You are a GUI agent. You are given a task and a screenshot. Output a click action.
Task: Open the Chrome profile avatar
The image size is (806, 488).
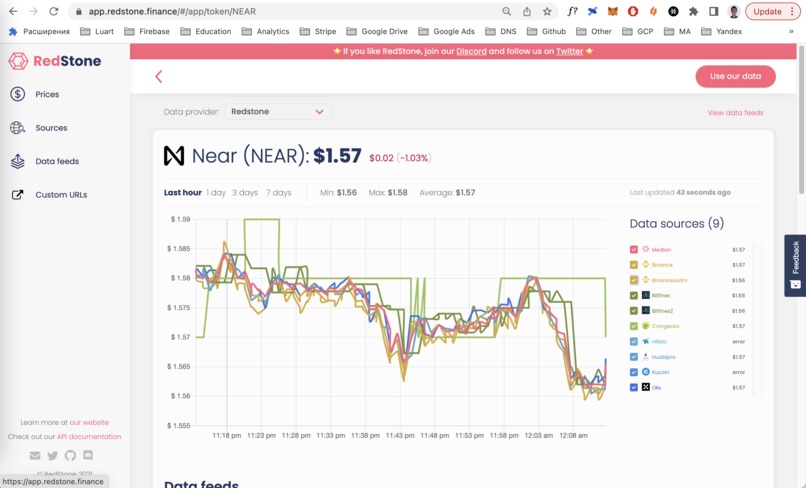(x=734, y=11)
